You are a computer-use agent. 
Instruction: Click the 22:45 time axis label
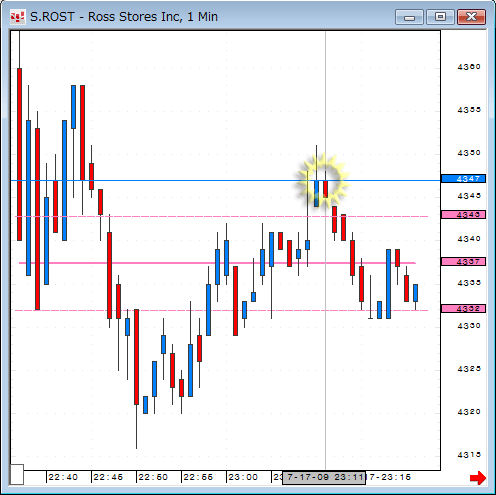108,477
